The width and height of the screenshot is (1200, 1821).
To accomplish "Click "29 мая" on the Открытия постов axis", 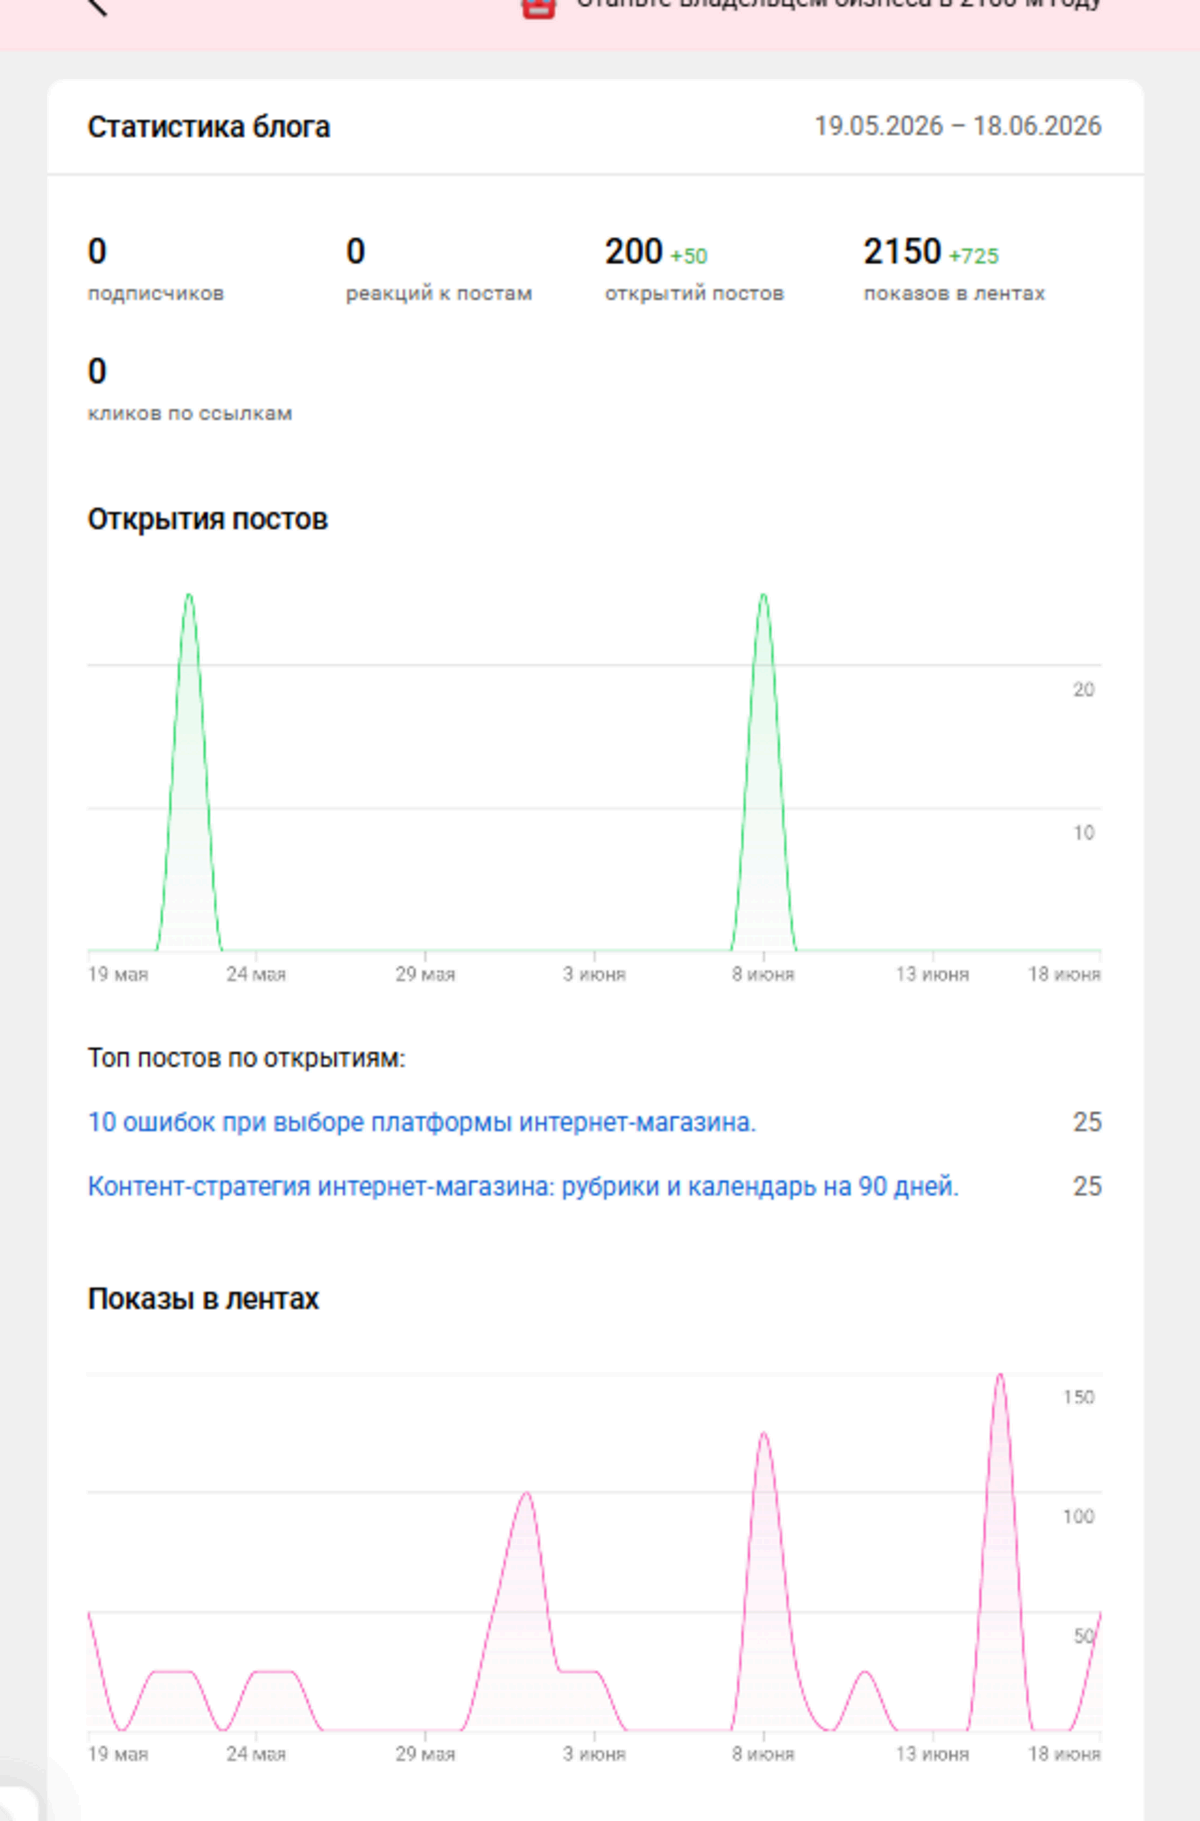I will (425, 974).
